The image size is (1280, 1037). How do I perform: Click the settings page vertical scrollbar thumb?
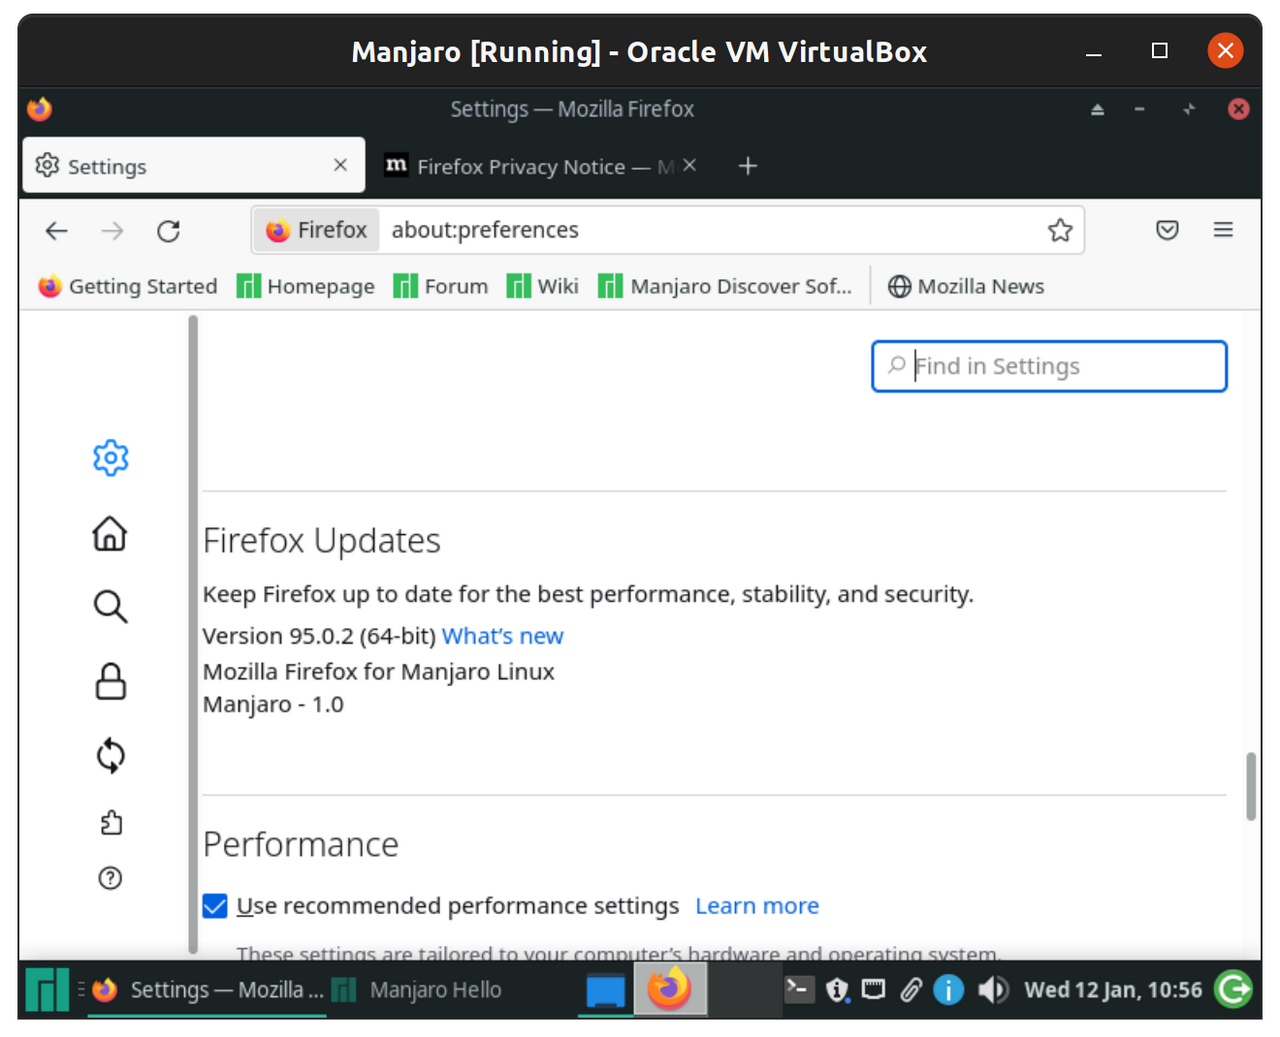click(x=1251, y=786)
